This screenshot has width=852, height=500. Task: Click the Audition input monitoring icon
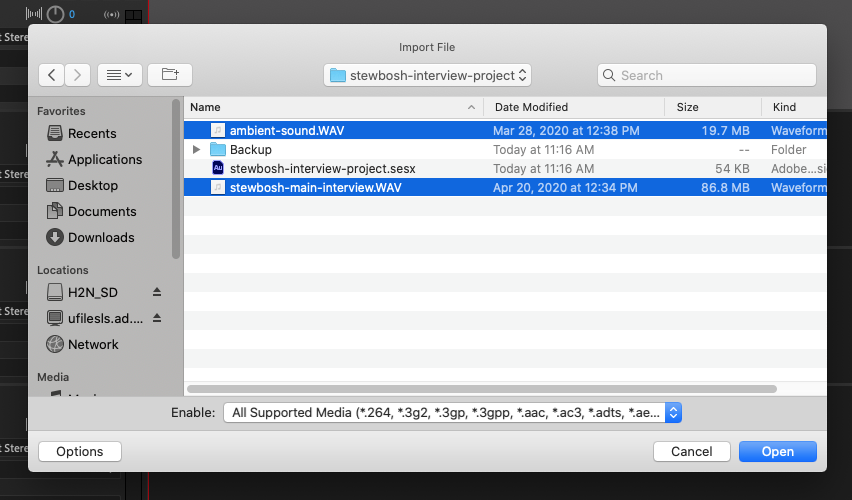111,14
